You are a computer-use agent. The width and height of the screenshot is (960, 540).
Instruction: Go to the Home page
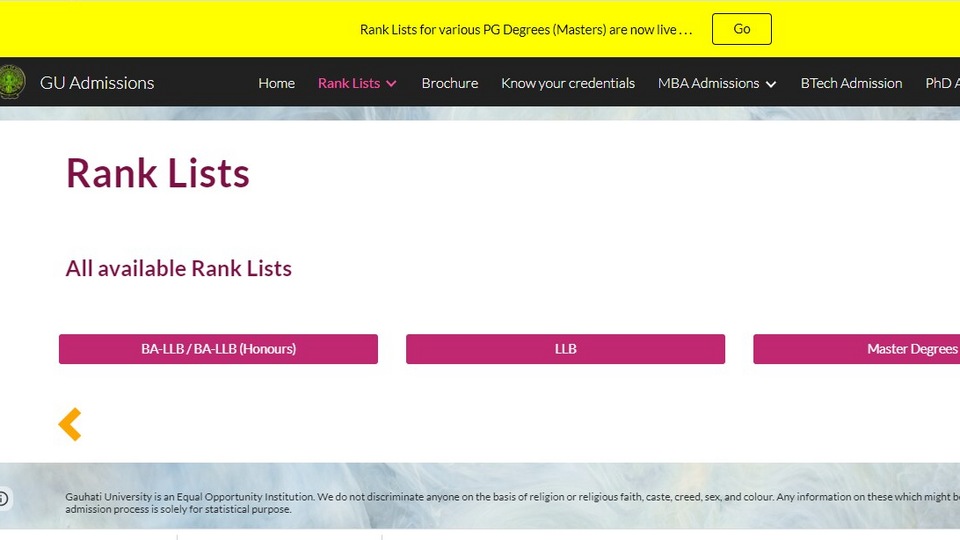[276, 83]
